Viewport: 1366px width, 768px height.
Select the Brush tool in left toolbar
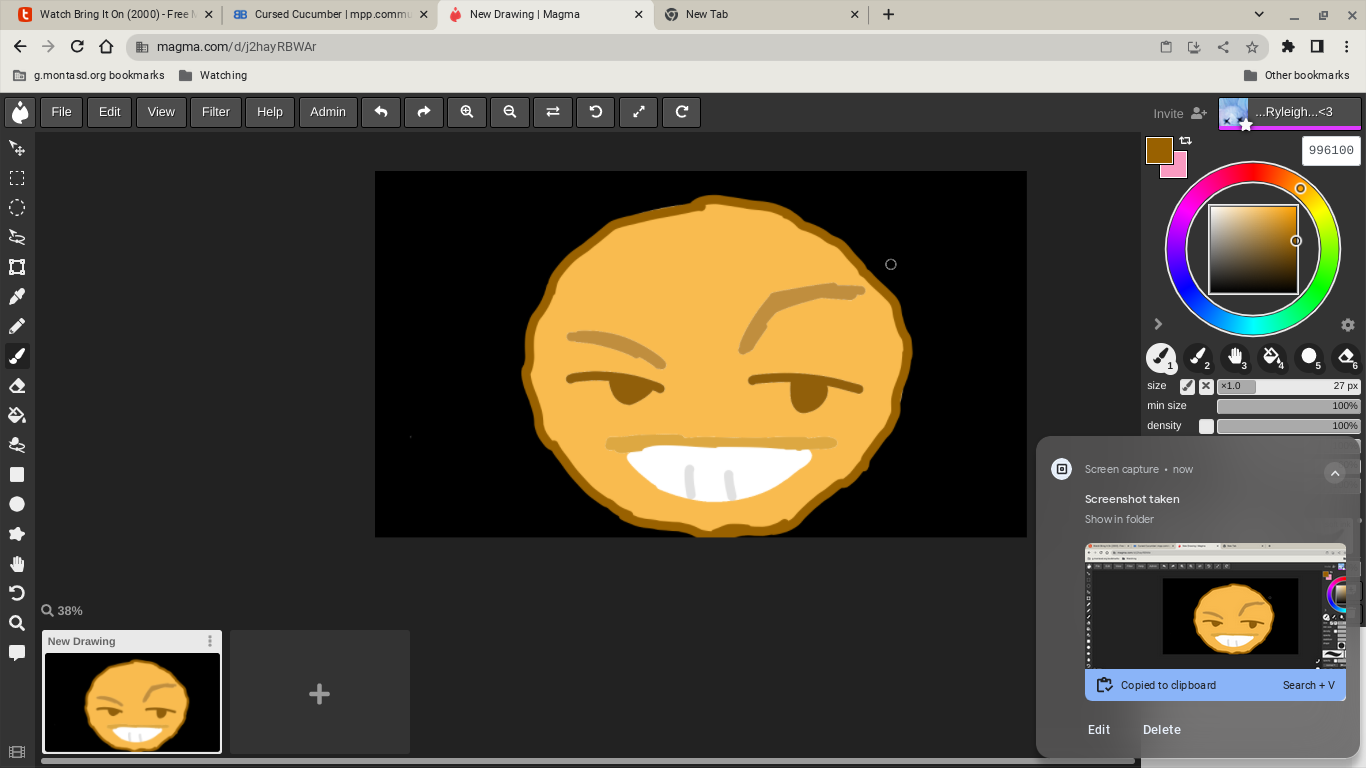(x=17, y=356)
